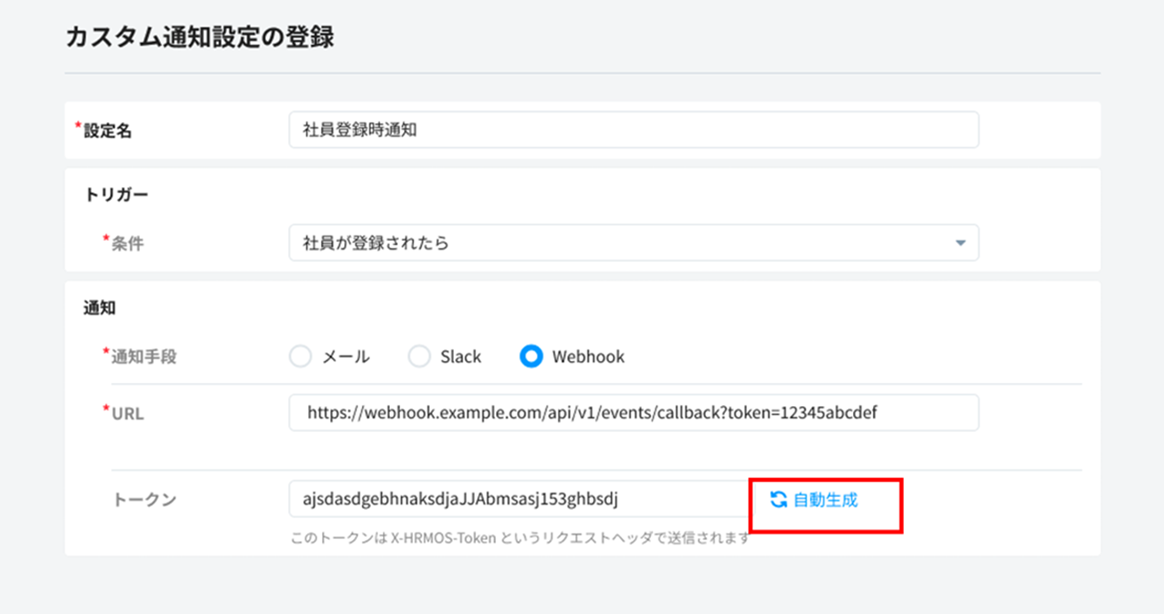This screenshot has height=614, width=1164.
Task: Click the refresh icon beside 自動生成
Action: [x=778, y=499]
